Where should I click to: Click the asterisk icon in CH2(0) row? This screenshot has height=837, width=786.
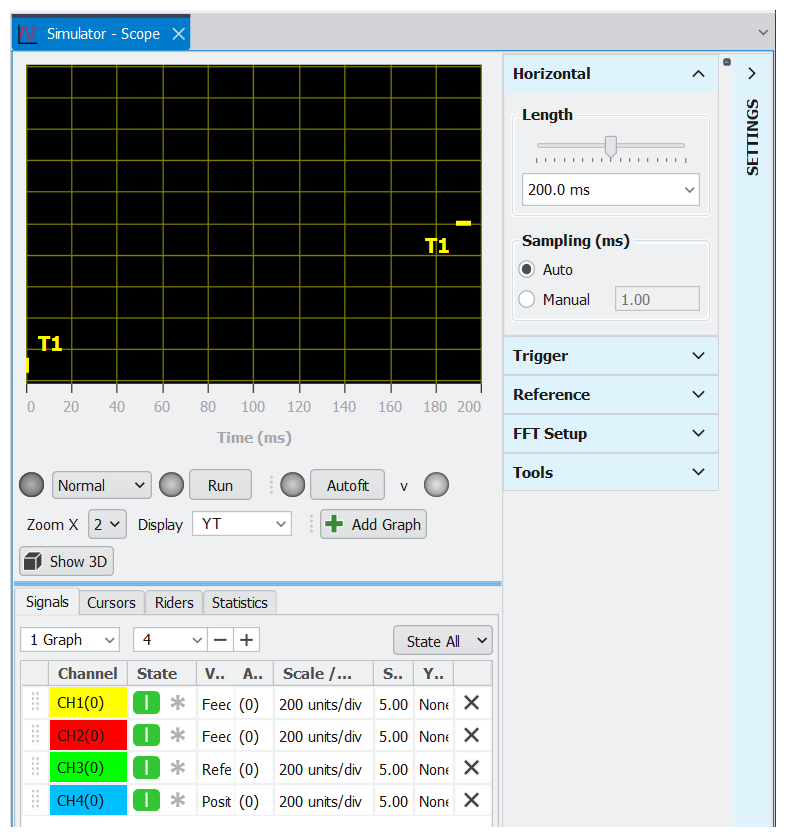pos(178,736)
